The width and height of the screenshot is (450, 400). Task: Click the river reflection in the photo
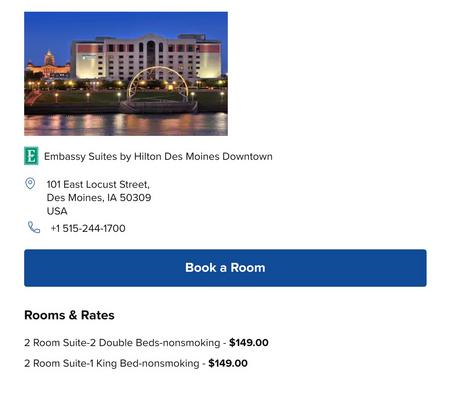[126, 124]
